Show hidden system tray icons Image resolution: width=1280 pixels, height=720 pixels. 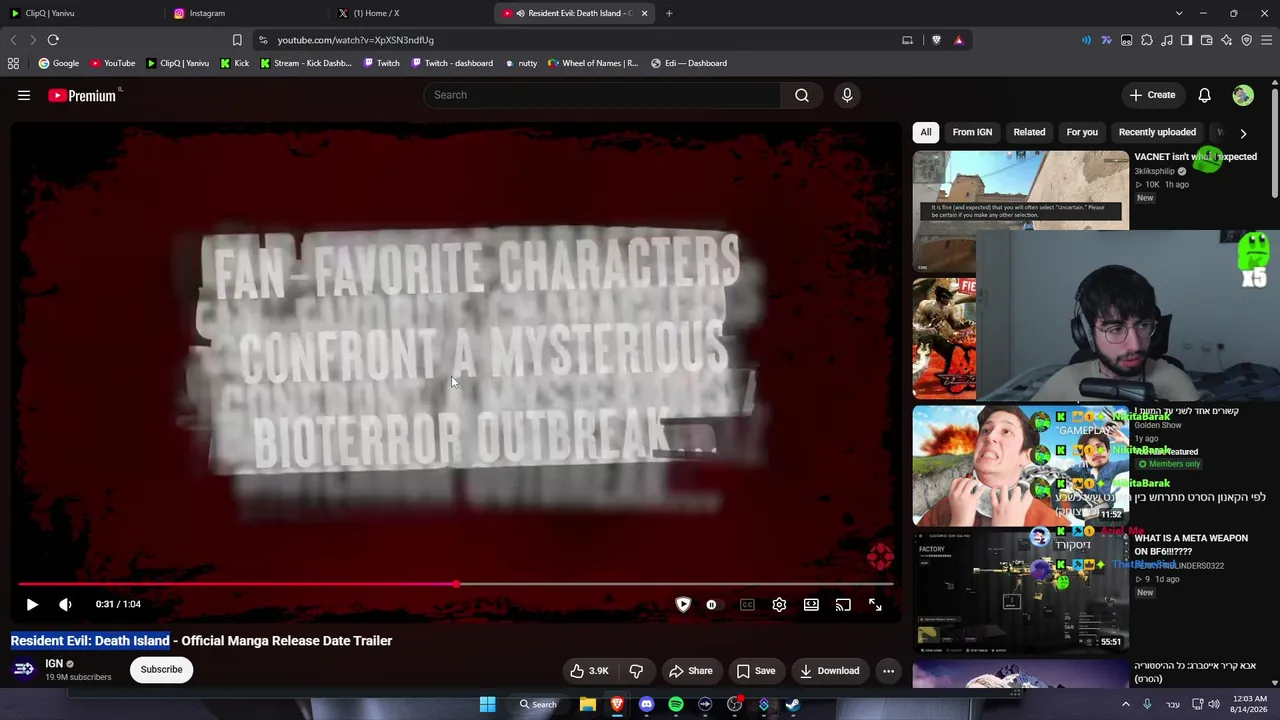(1126, 704)
